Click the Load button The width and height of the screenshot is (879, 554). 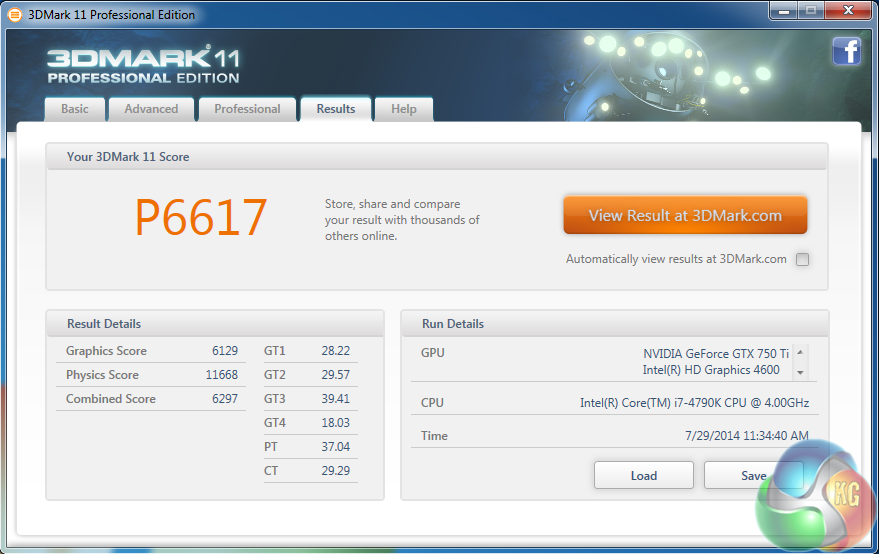coord(644,475)
